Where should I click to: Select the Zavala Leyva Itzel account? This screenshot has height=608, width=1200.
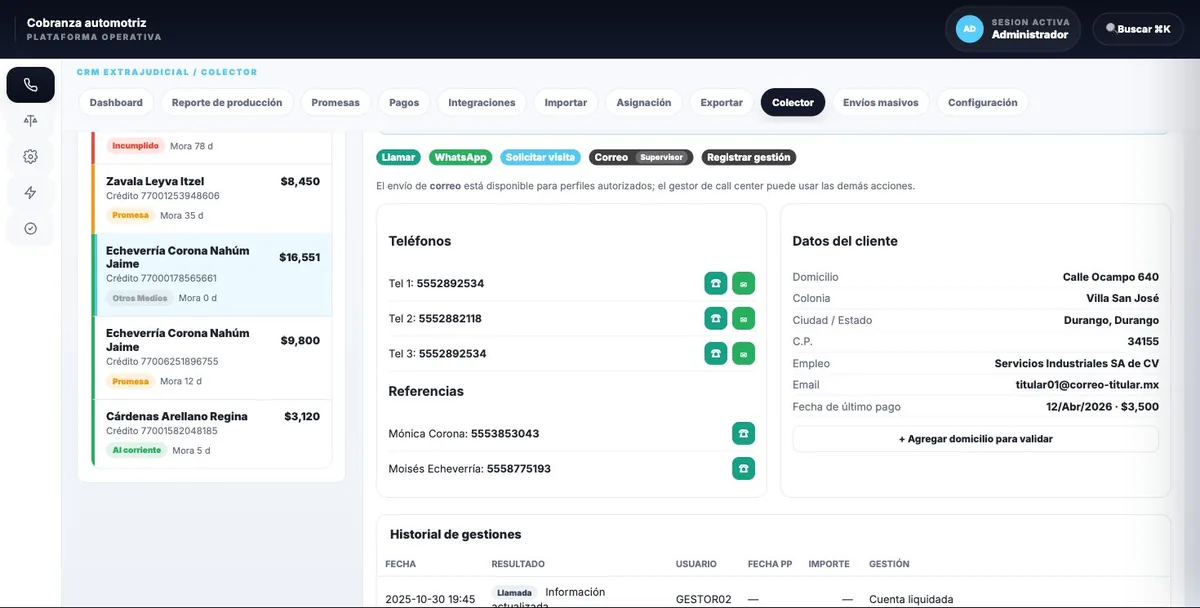coord(212,198)
